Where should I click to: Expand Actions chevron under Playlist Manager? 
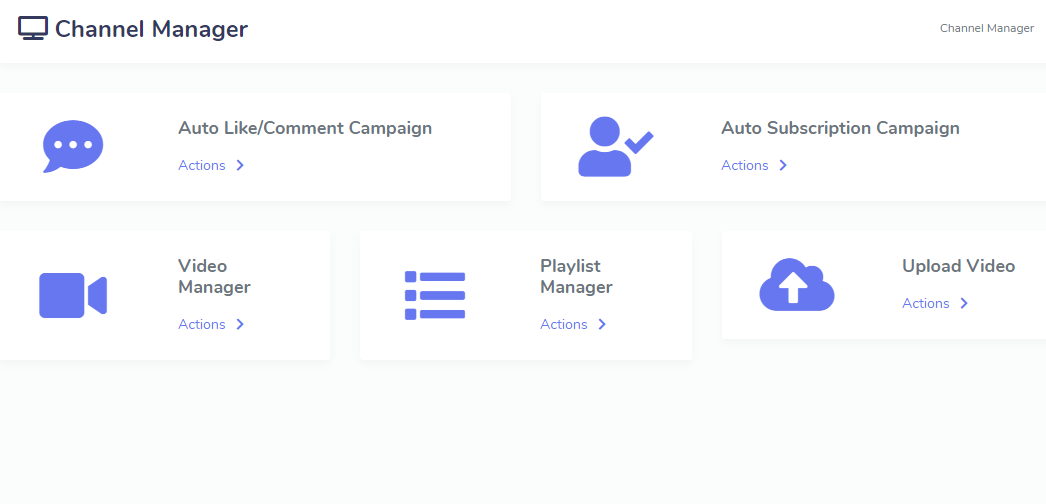pyautogui.click(x=602, y=324)
